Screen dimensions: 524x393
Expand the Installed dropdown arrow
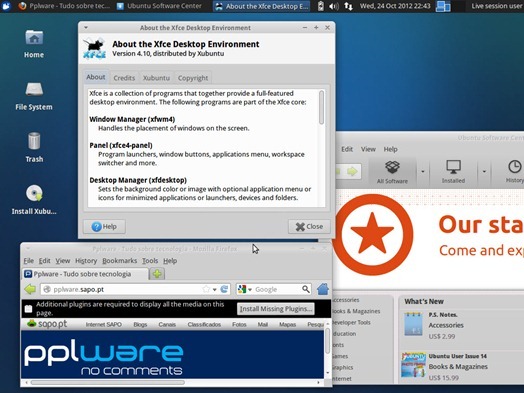[x=484, y=172]
